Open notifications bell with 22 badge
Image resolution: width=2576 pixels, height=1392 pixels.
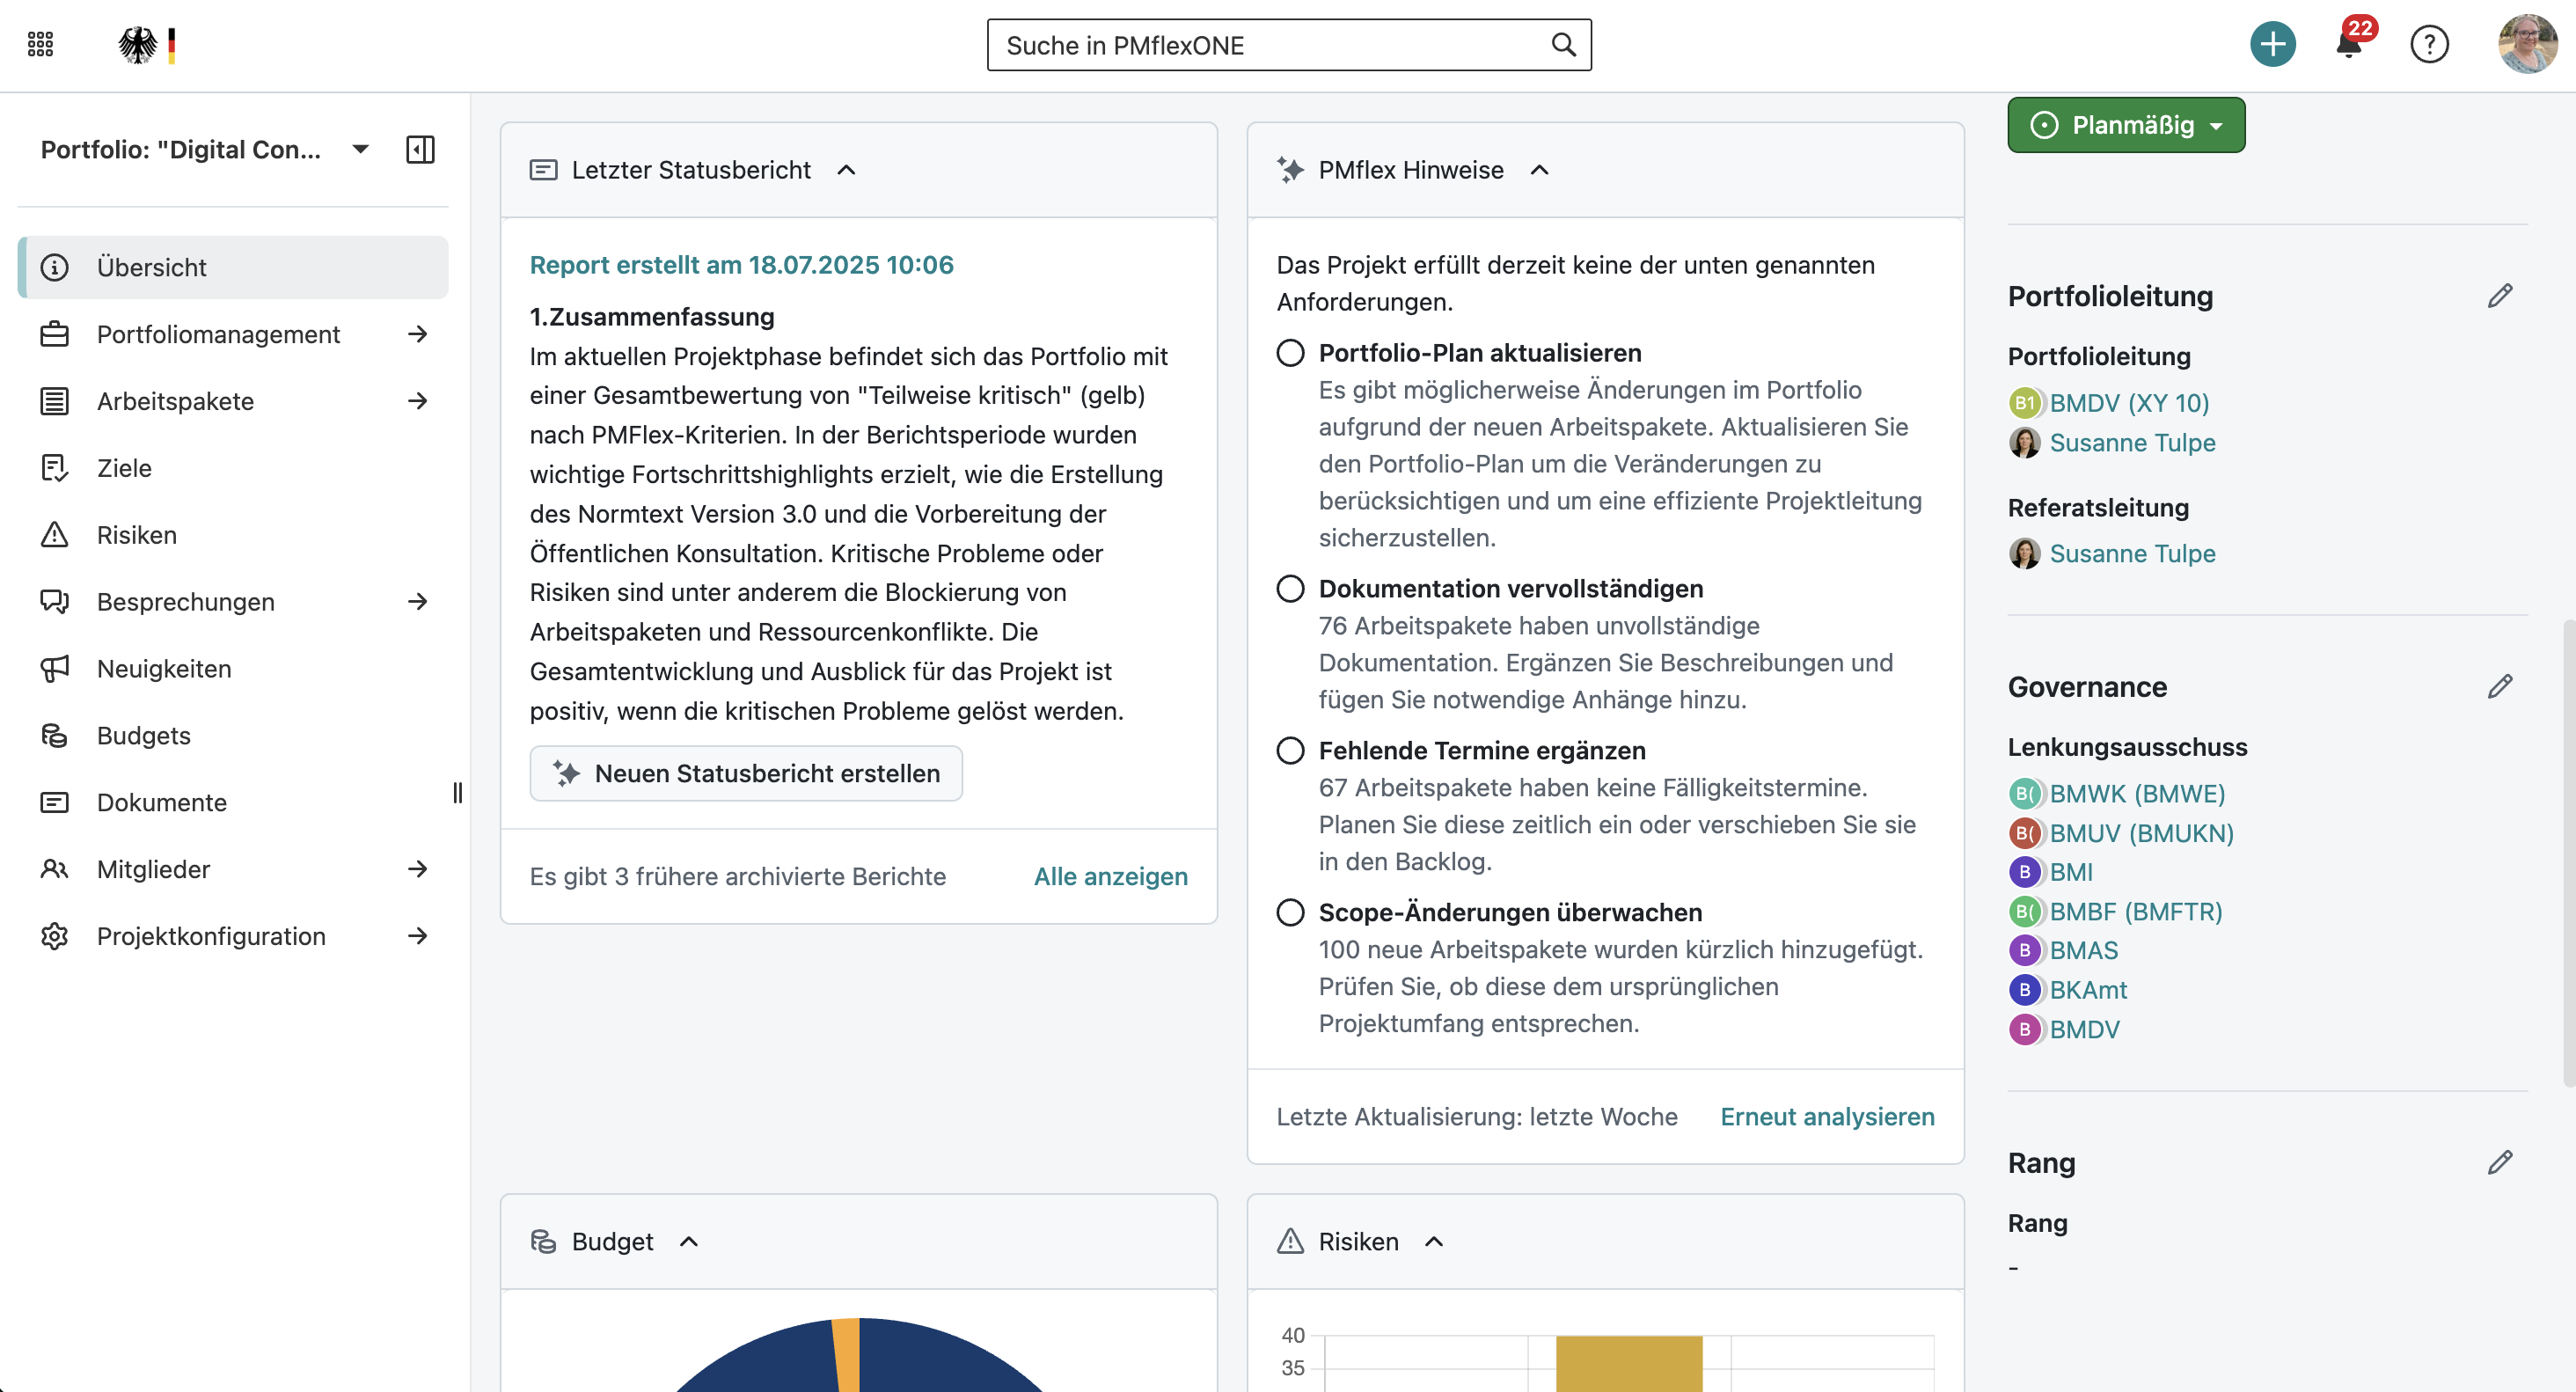pos(2350,44)
